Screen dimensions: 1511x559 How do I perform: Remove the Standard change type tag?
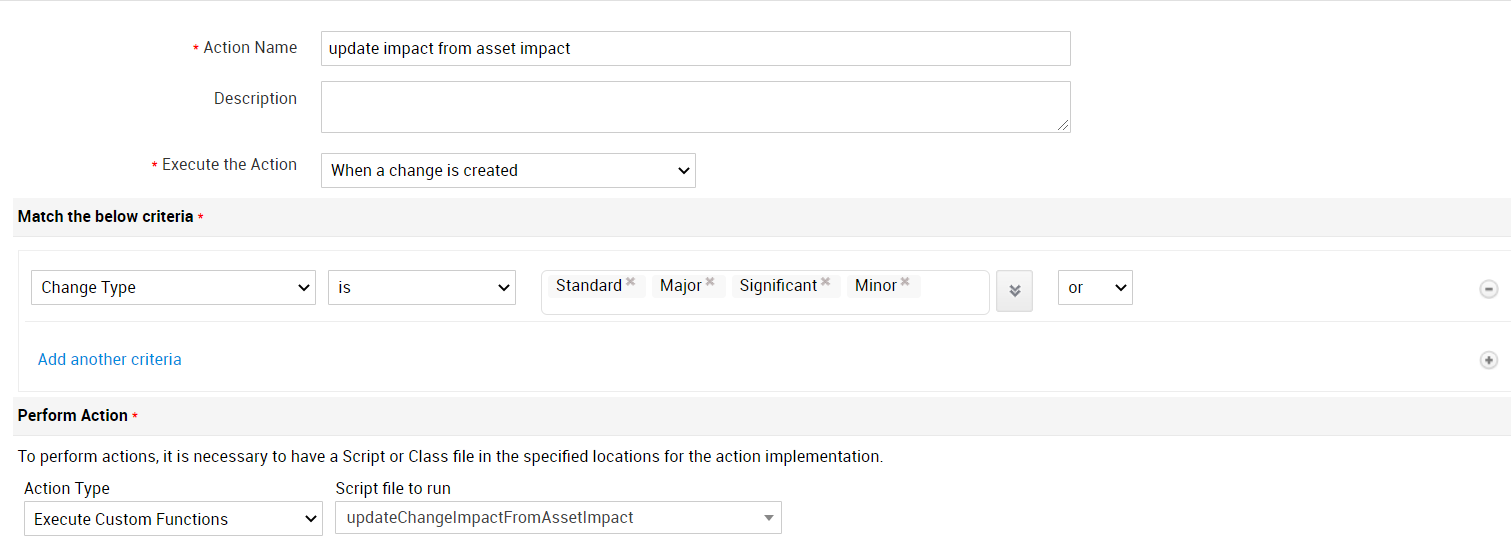(x=631, y=283)
